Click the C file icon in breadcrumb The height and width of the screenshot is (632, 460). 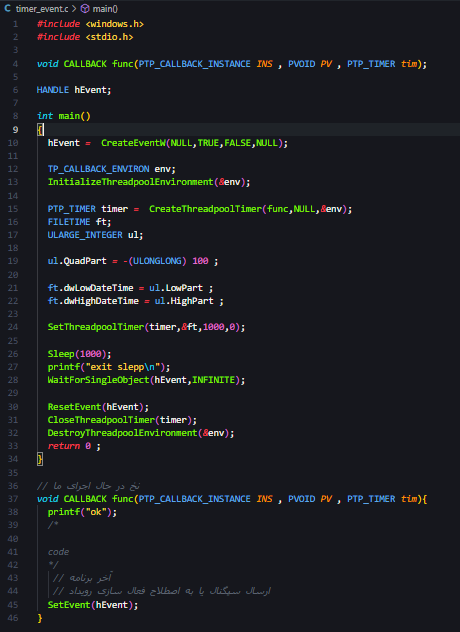click(x=7, y=8)
